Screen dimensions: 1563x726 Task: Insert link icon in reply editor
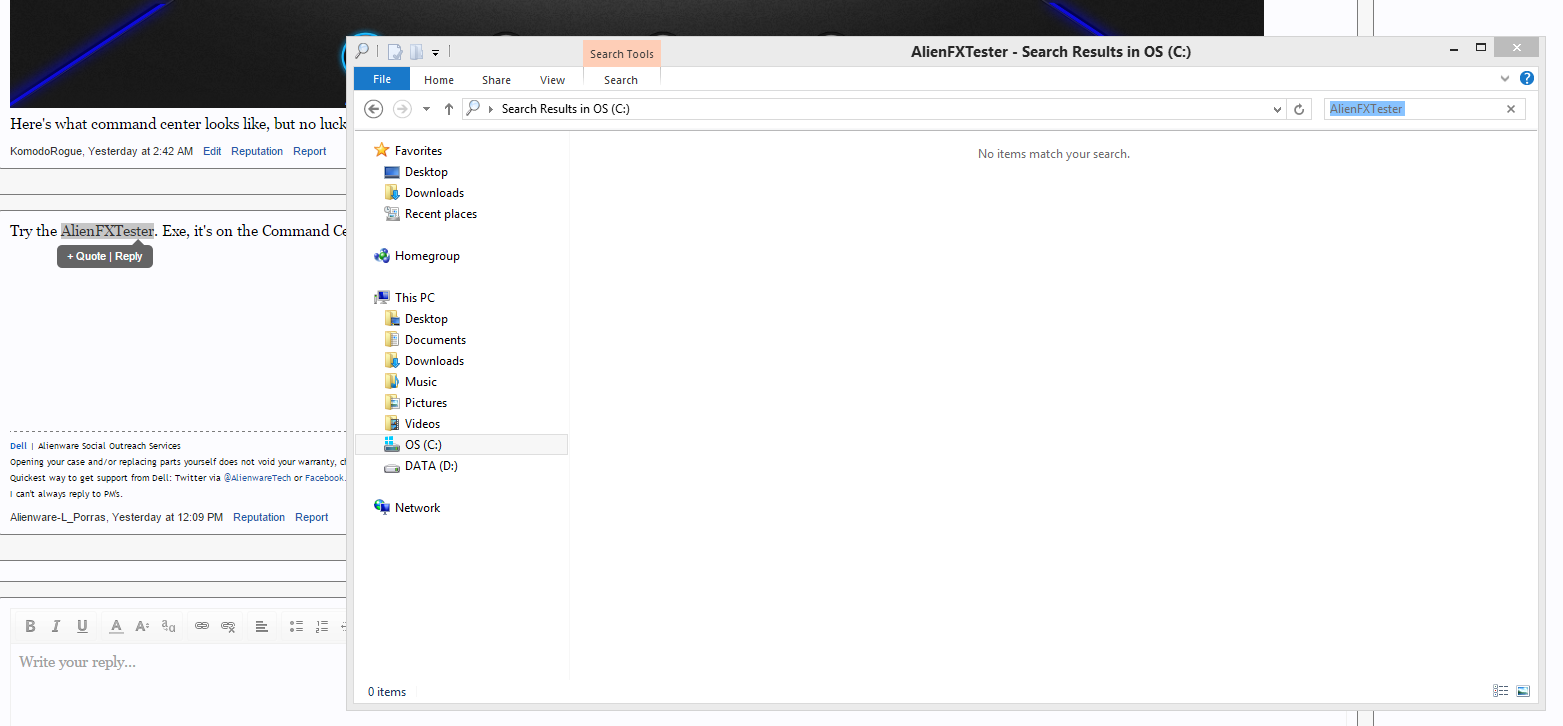pos(202,626)
